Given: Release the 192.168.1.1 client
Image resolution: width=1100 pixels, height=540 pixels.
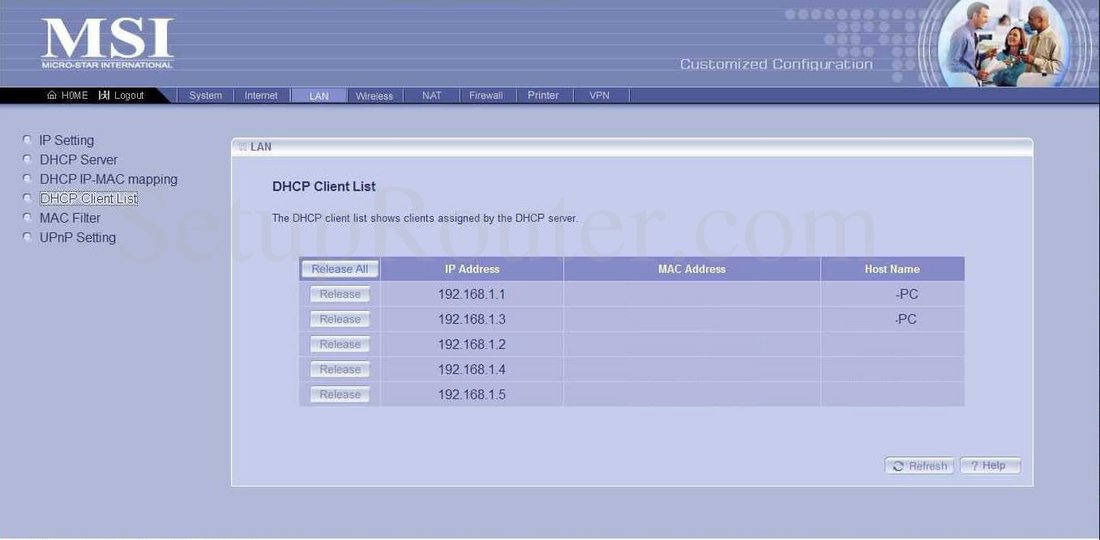Looking at the screenshot, I should click(x=340, y=295).
